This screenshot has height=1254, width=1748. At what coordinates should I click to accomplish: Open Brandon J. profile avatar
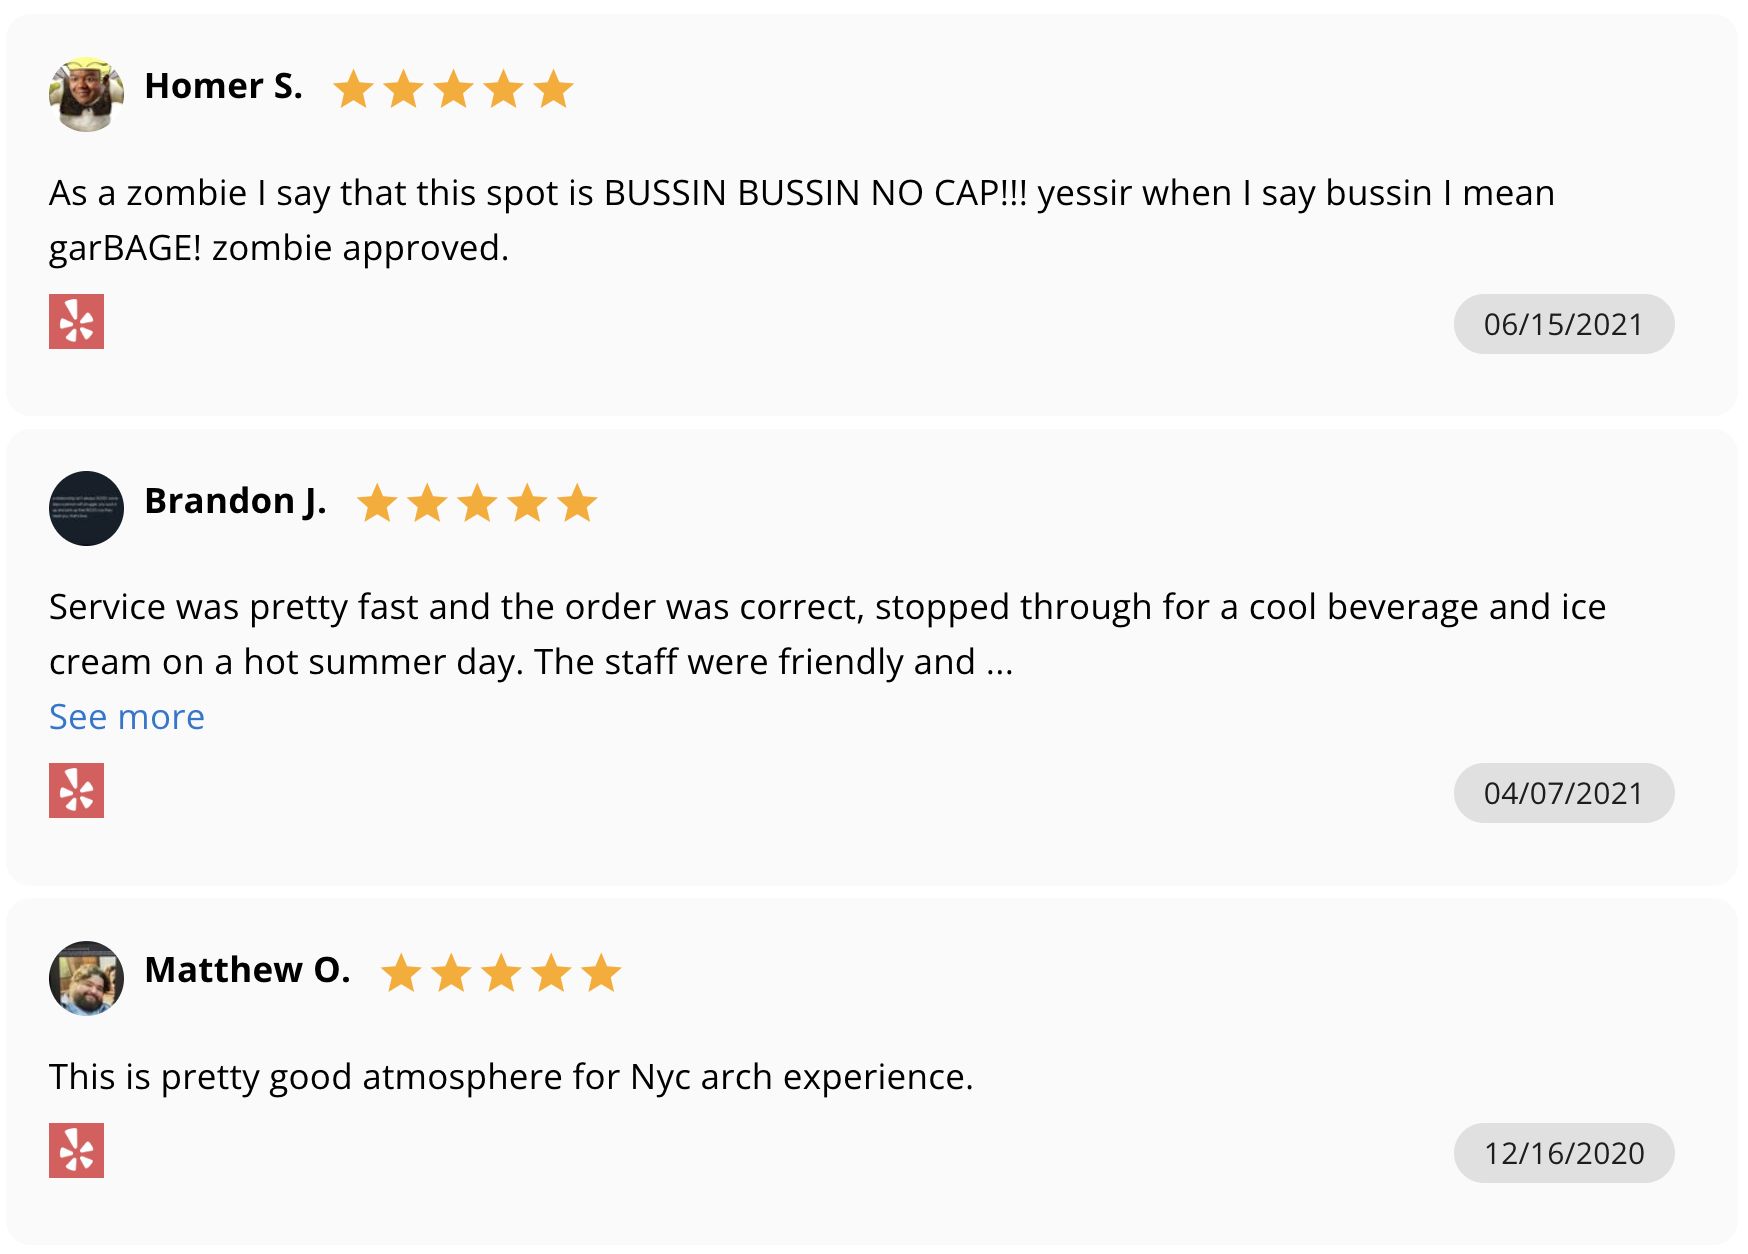[x=86, y=508]
